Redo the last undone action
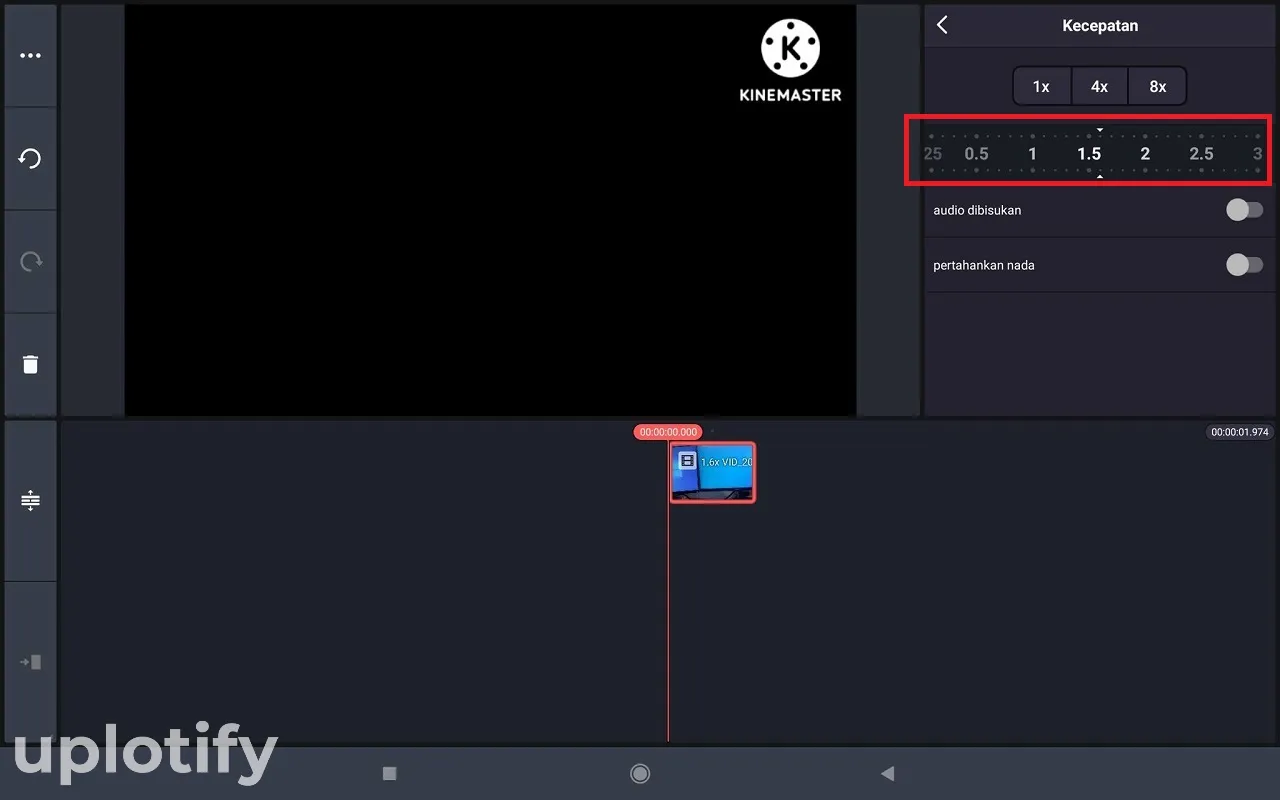This screenshot has width=1280, height=800. click(x=30, y=262)
